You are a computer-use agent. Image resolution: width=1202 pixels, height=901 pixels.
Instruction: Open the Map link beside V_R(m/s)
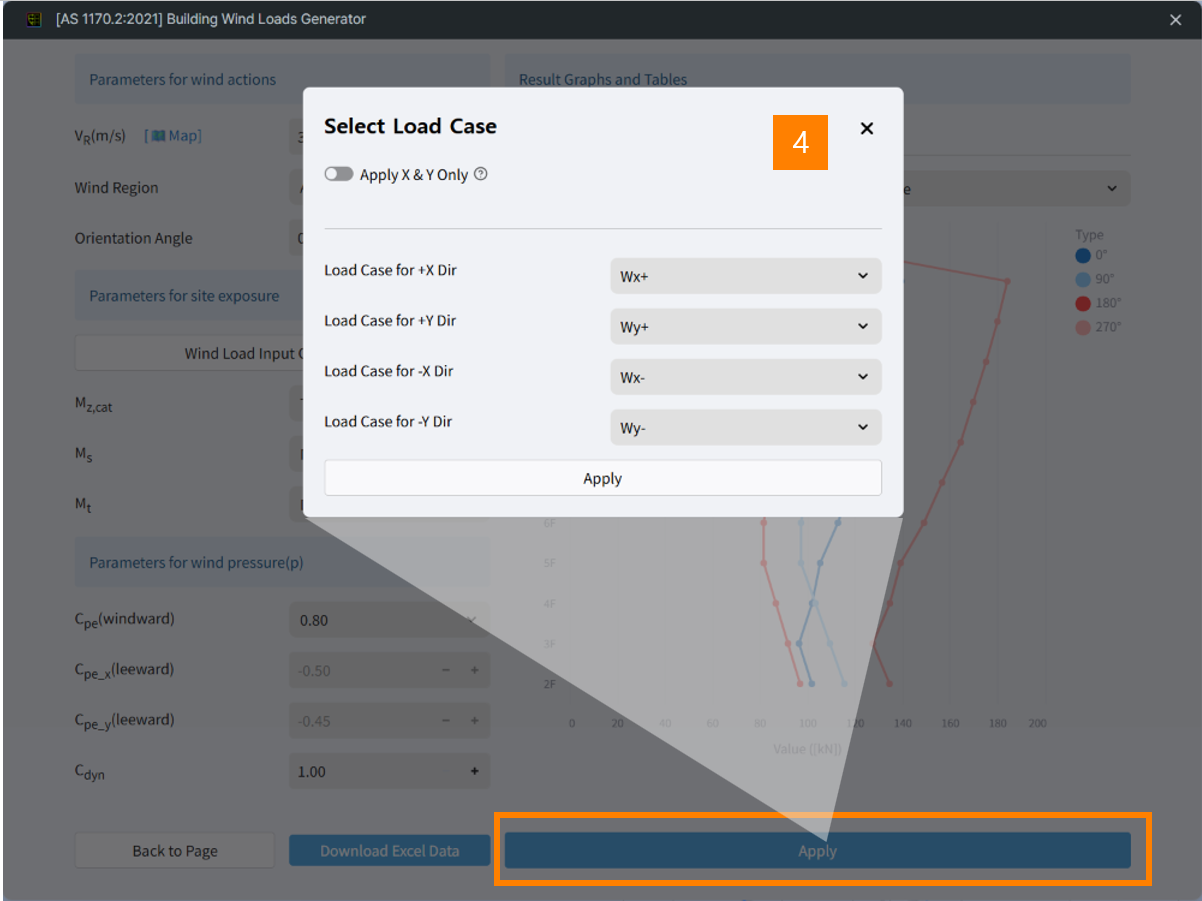[172, 135]
